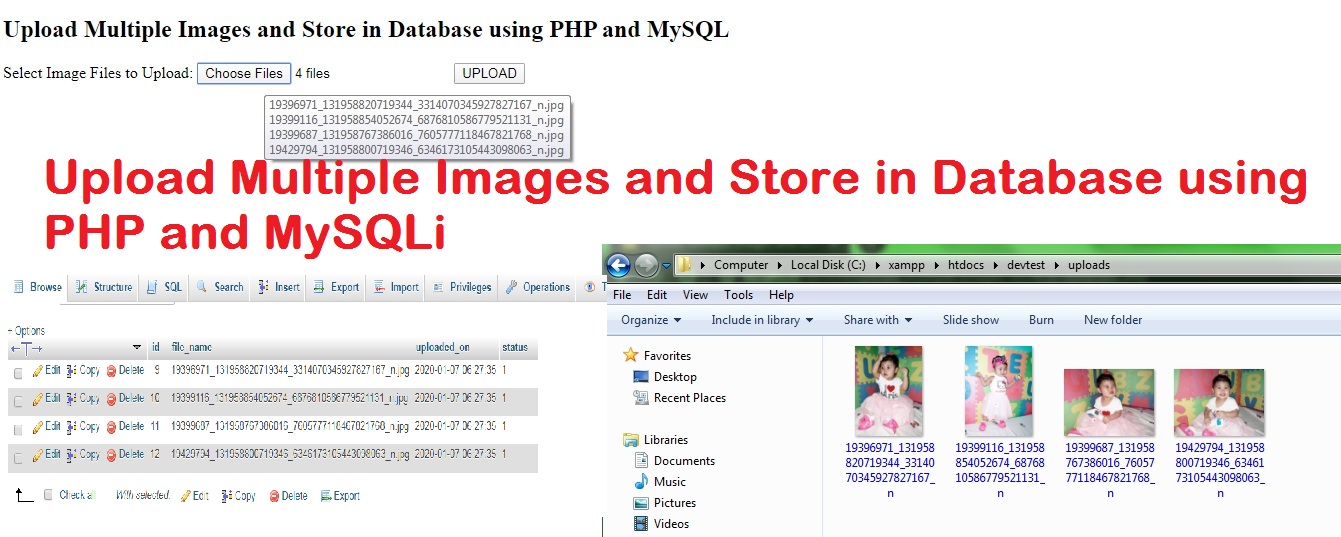Open the Import tab

click(x=396, y=287)
